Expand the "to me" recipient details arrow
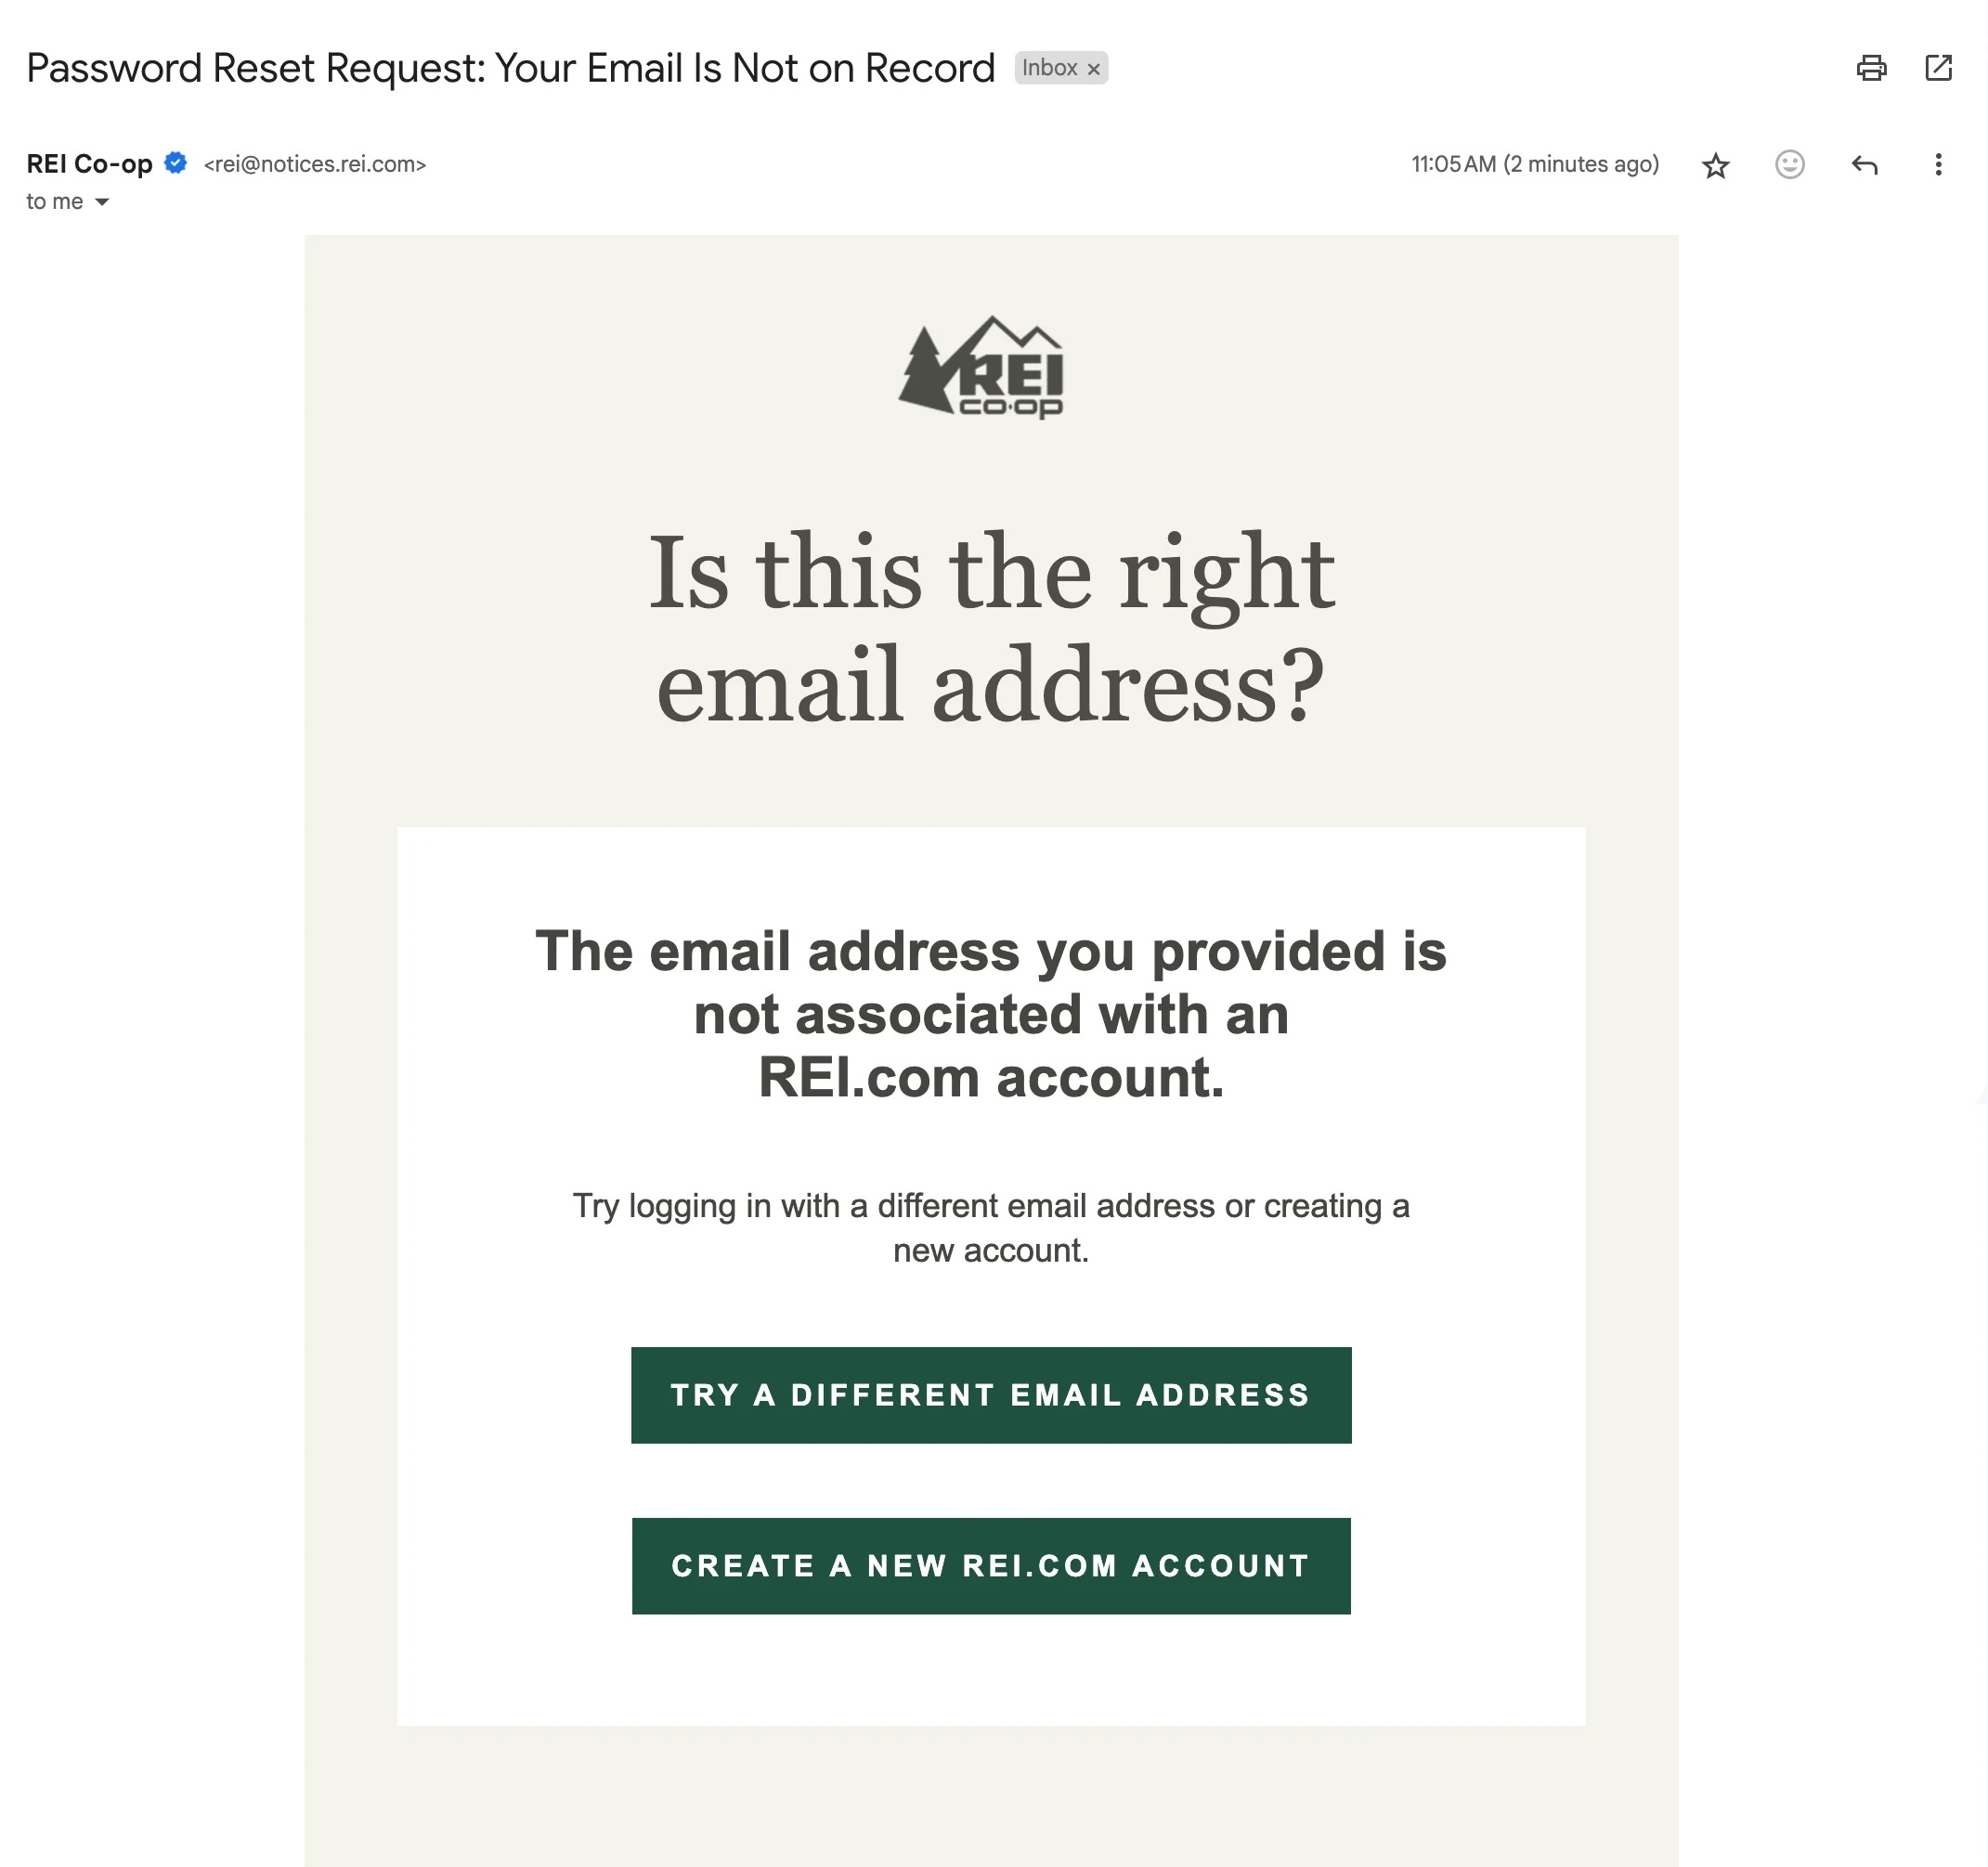Image resolution: width=1988 pixels, height=1867 pixels. [102, 202]
